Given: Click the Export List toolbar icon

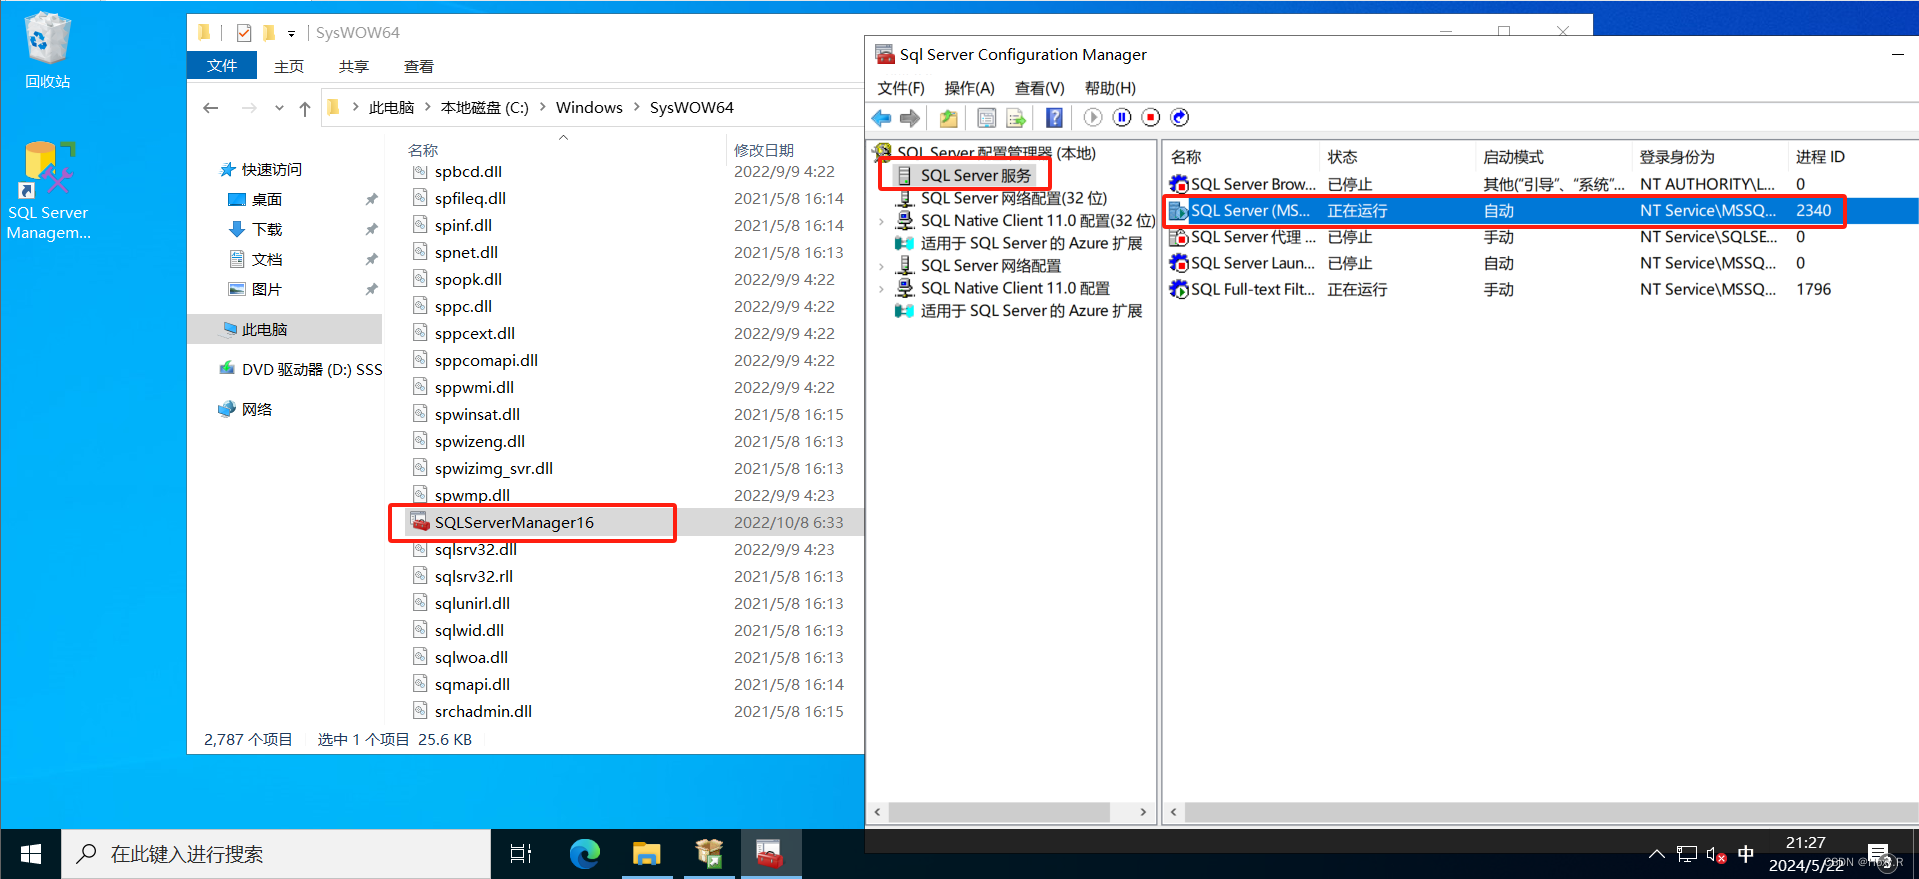Looking at the screenshot, I should click(1016, 118).
